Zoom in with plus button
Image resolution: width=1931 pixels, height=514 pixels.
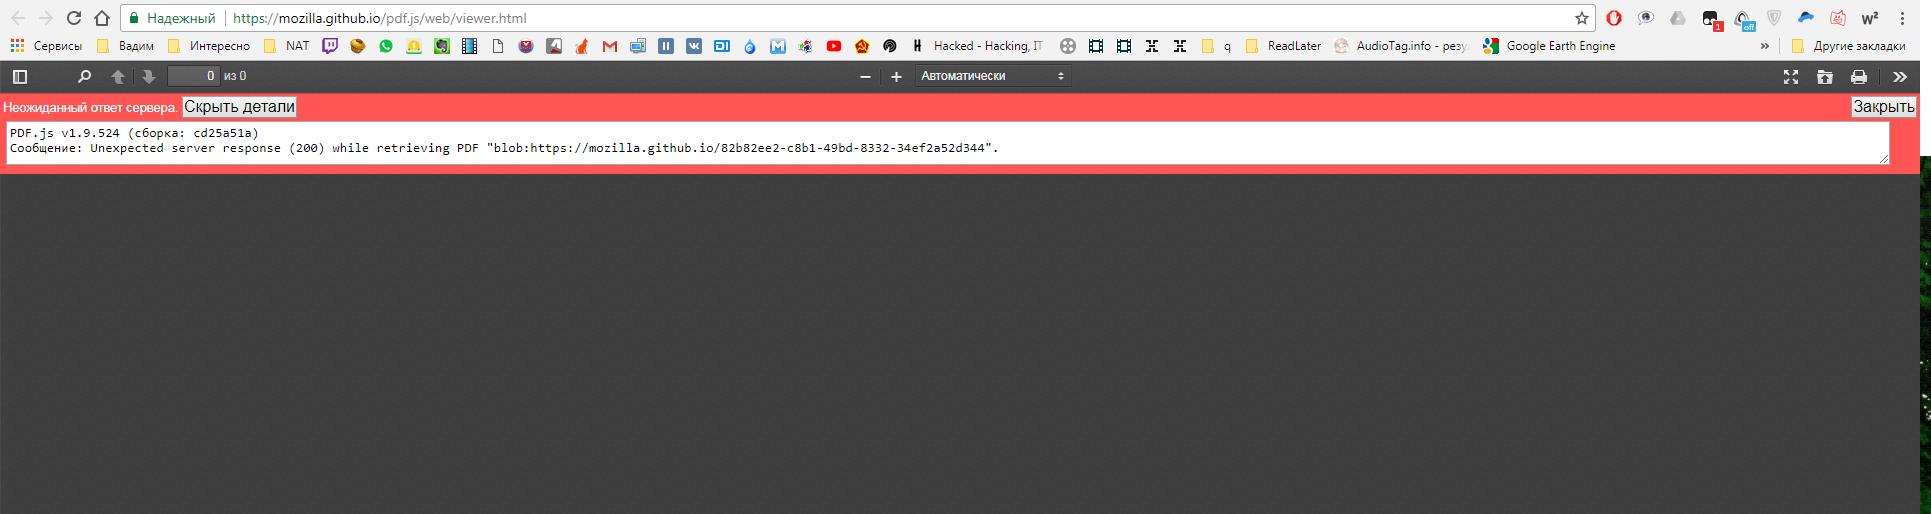[896, 76]
